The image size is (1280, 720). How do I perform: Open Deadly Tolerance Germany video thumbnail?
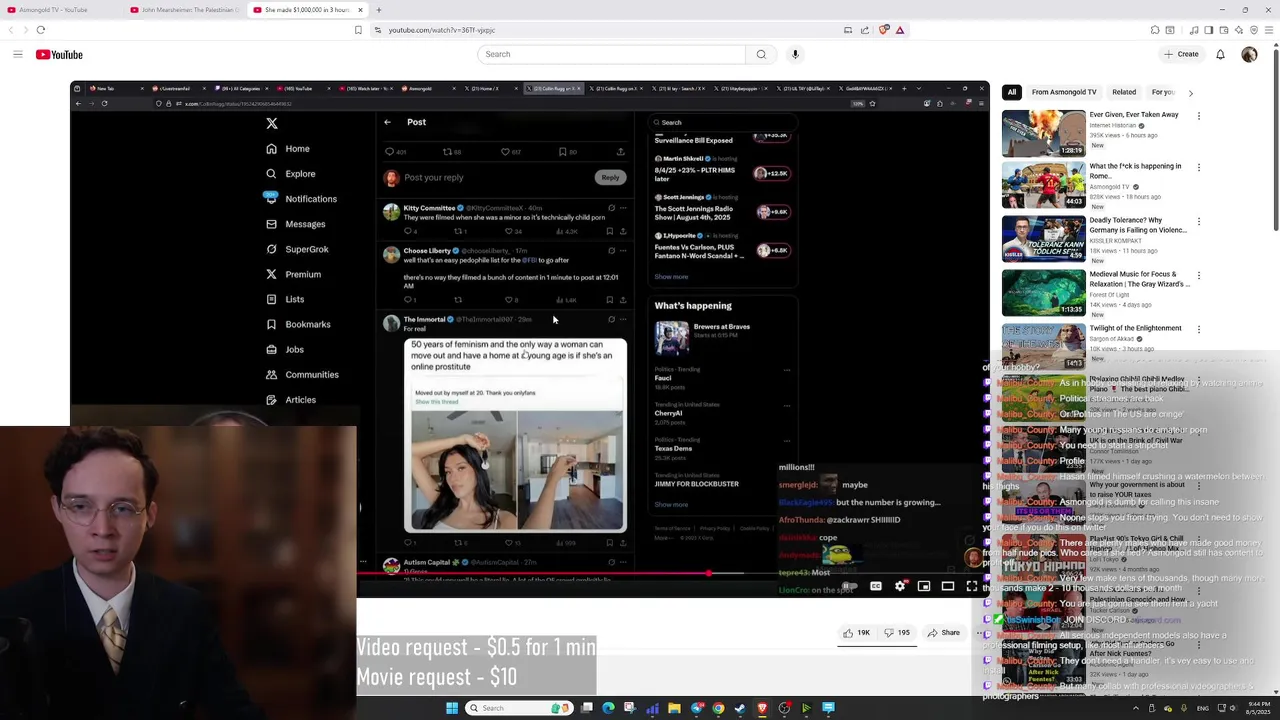click(1043, 239)
